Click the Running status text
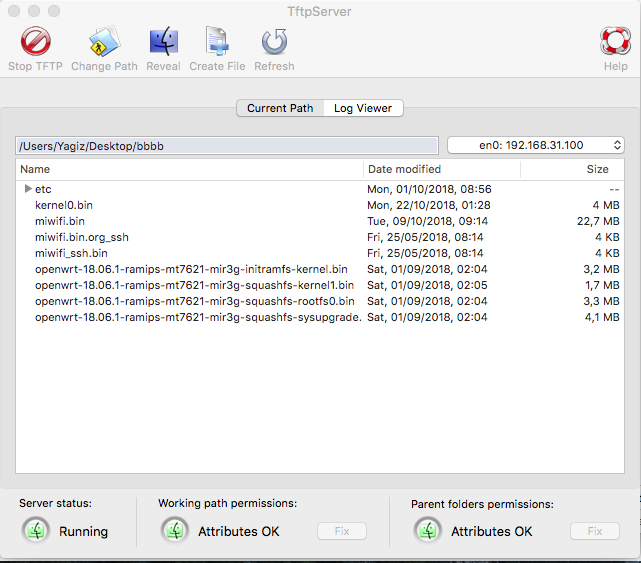641x563 pixels. tap(83, 531)
